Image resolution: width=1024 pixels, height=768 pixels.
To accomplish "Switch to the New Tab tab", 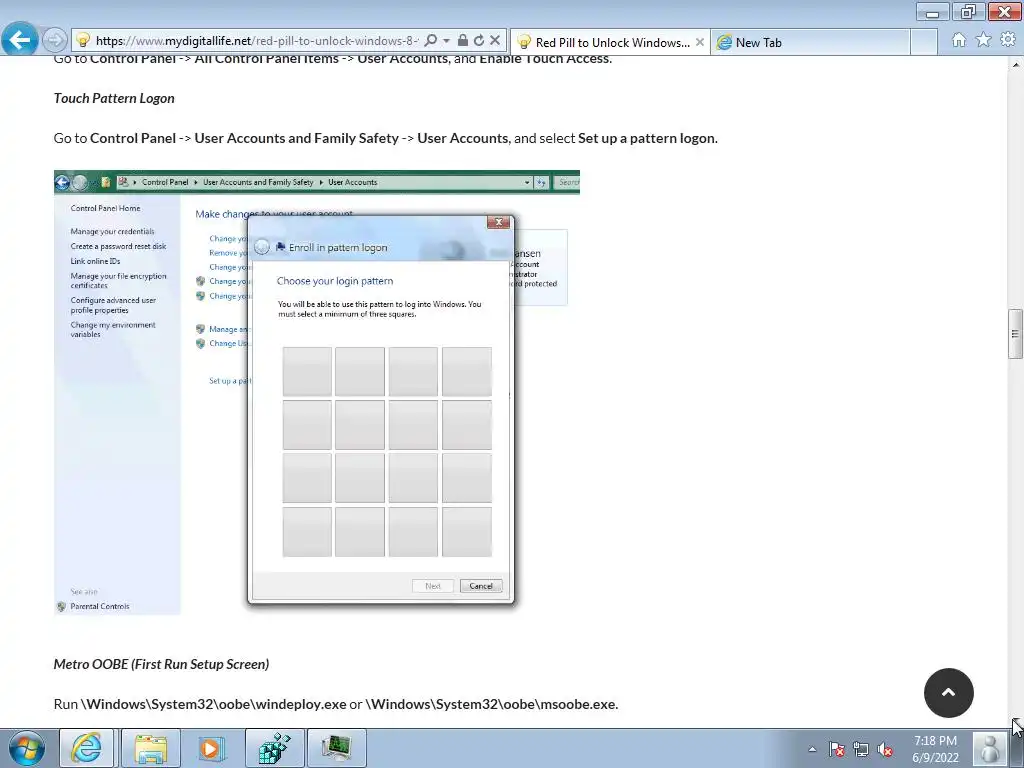I will [x=810, y=42].
